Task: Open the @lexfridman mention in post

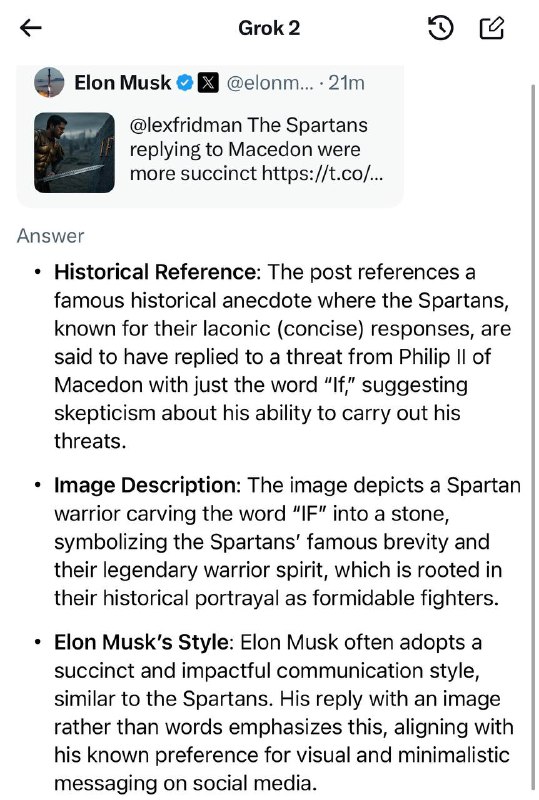Action: [x=185, y=126]
